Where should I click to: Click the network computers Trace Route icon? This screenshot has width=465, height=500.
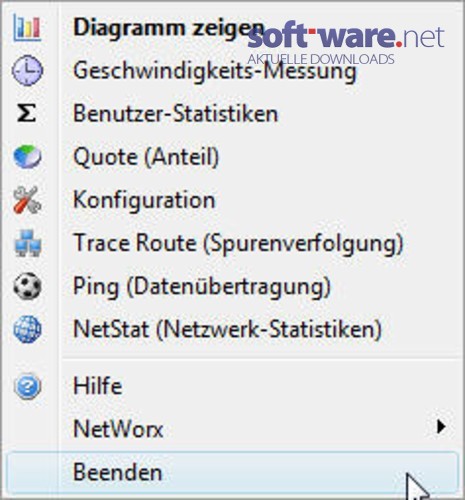tap(28, 243)
